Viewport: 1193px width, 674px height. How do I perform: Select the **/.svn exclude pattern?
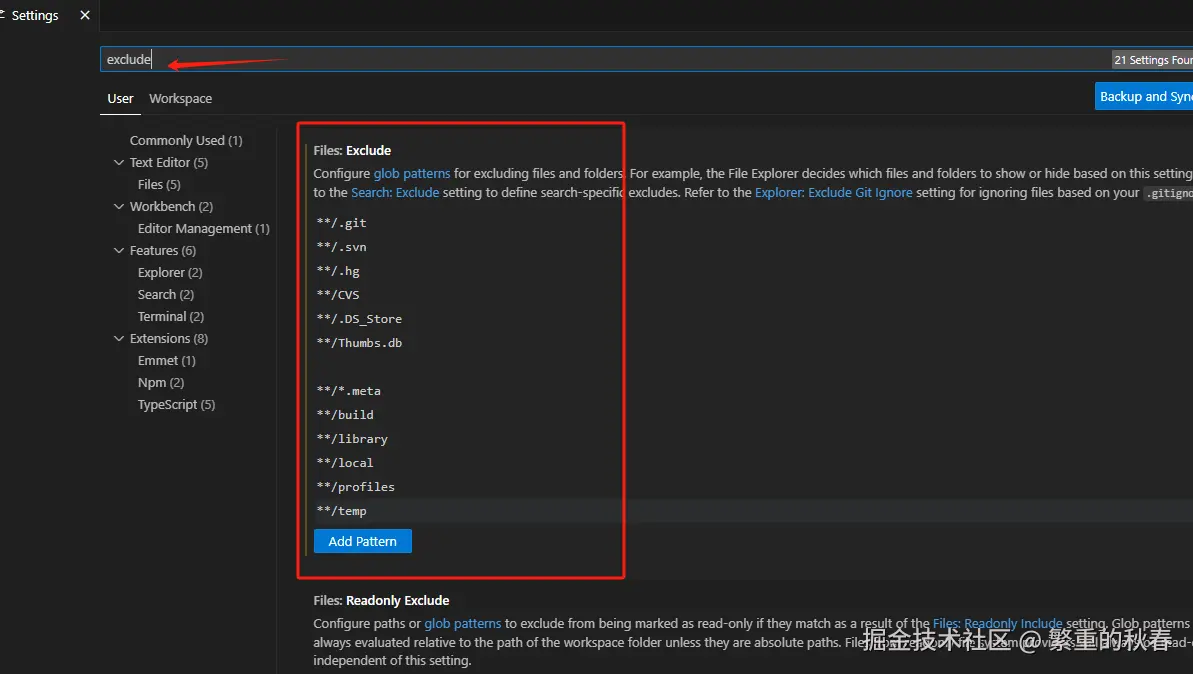tap(342, 247)
